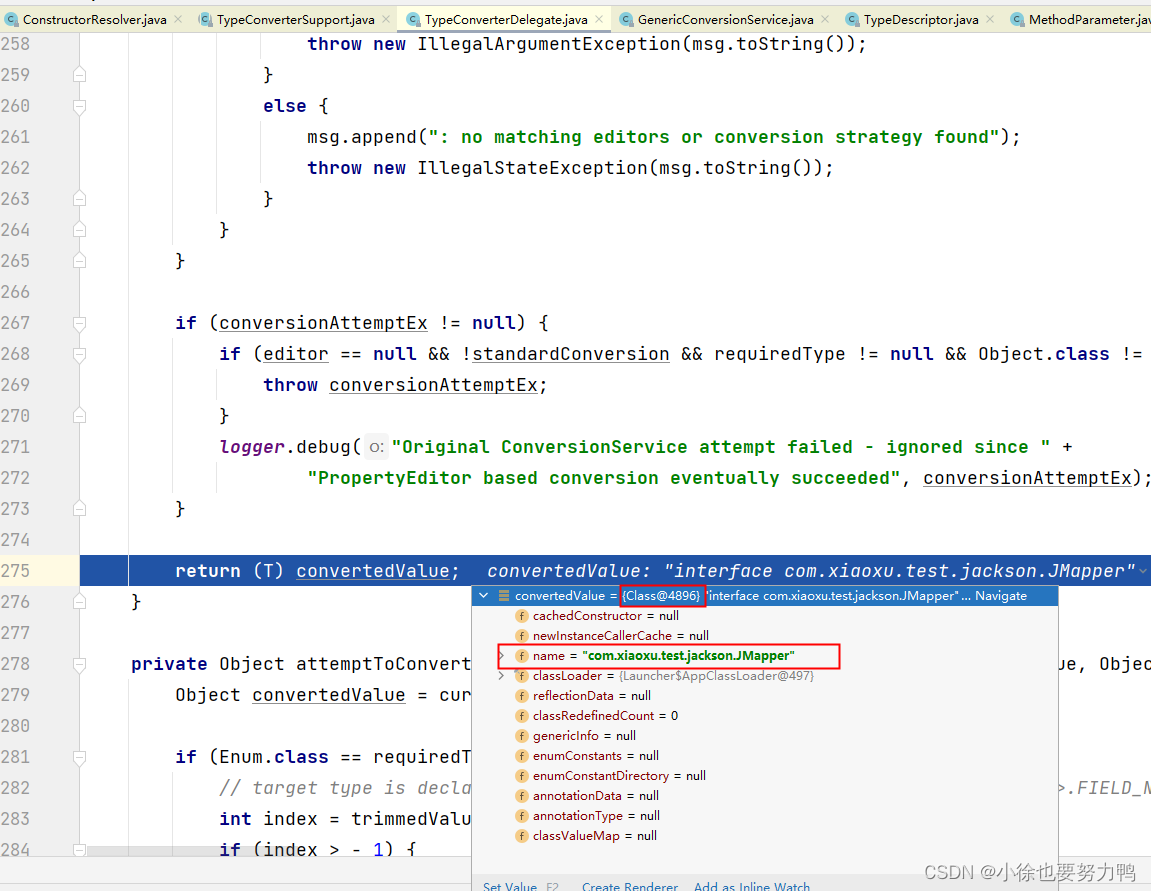Select annotationType = null row
This screenshot has height=891, width=1151.
click(764, 815)
